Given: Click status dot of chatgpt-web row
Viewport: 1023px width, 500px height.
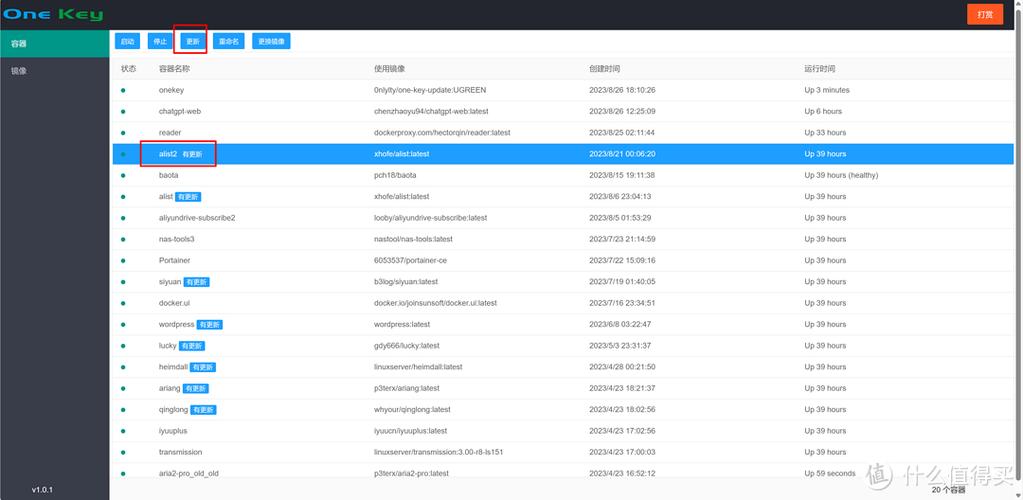Looking at the screenshot, I should coord(123,112).
